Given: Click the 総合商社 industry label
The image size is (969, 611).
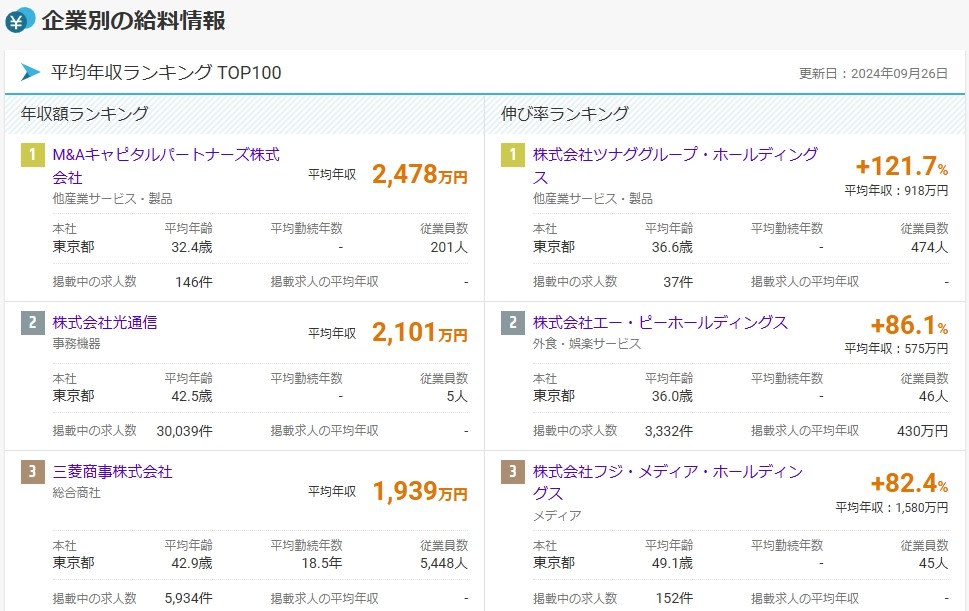Looking at the screenshot, I should (77, 493).
